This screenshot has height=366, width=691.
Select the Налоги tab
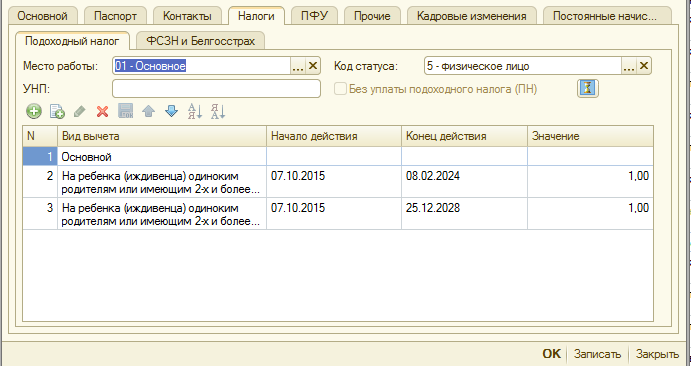pos(256,16)
